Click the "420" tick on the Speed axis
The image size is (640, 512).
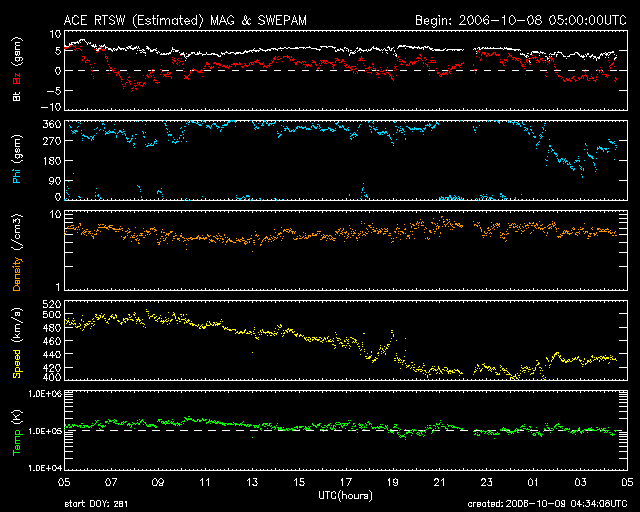pyautogui.click(x=52, y=368)
